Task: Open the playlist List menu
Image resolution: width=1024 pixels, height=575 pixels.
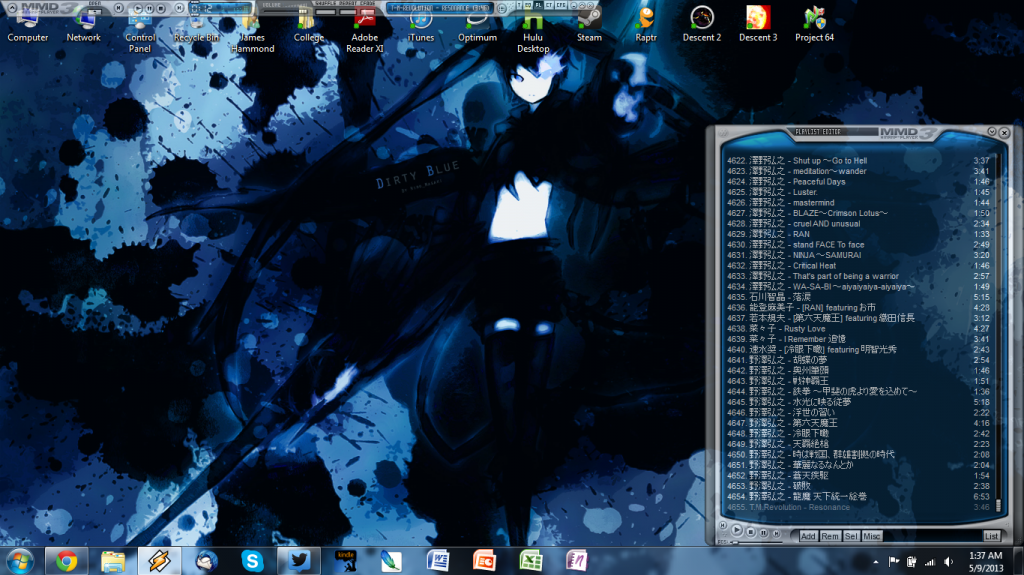Action: point(992,536)
